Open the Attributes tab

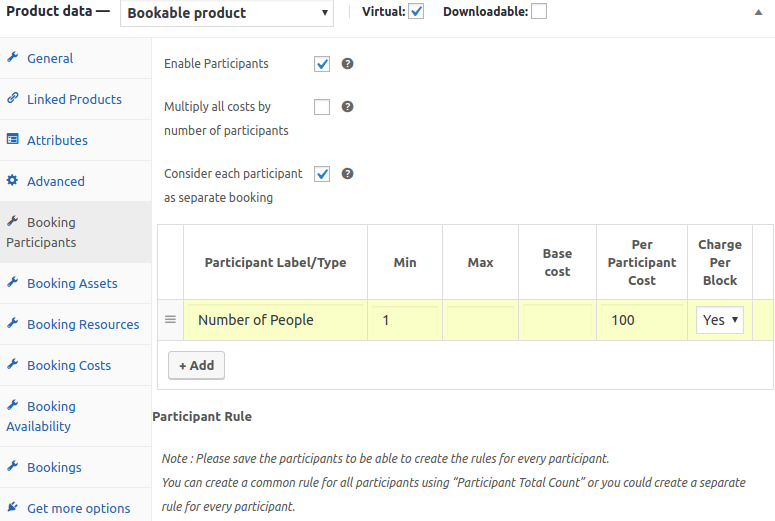[x=76, y=140]
